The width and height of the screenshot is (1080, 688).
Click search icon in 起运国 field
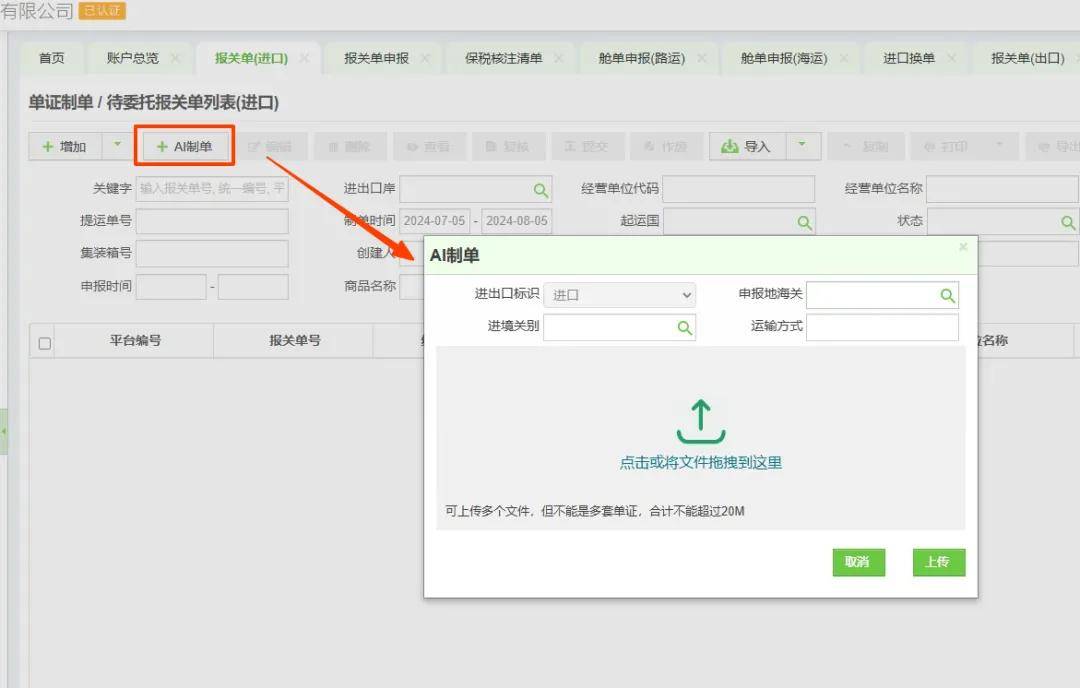point(804,222)
